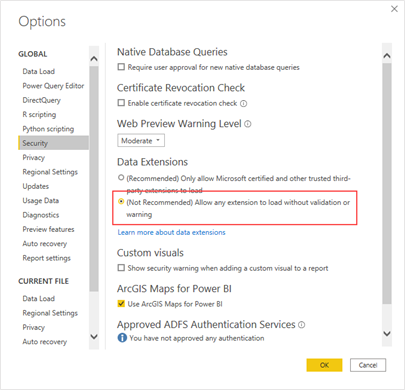
Task: Open Current File Data Load settings
Action: pyautogui.click(x=39, y=298)
